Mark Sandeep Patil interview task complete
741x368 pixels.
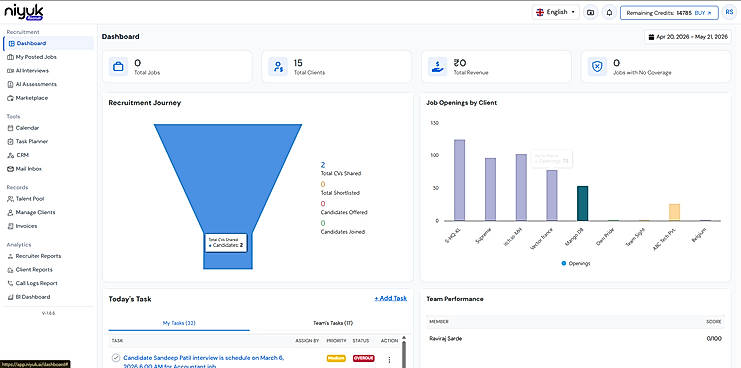coord(116,358)
